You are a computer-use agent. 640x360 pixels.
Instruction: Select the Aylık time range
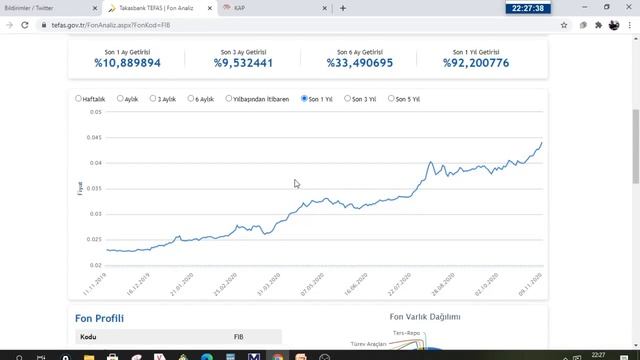tap(120, 98)
